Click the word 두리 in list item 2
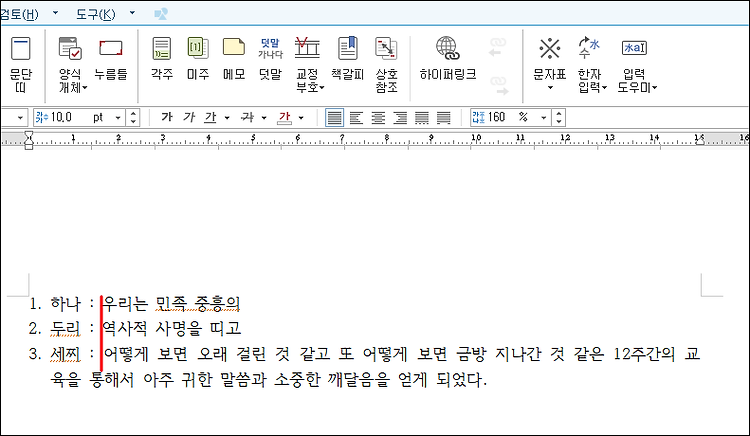750x436 pixels. coord(66,328)
